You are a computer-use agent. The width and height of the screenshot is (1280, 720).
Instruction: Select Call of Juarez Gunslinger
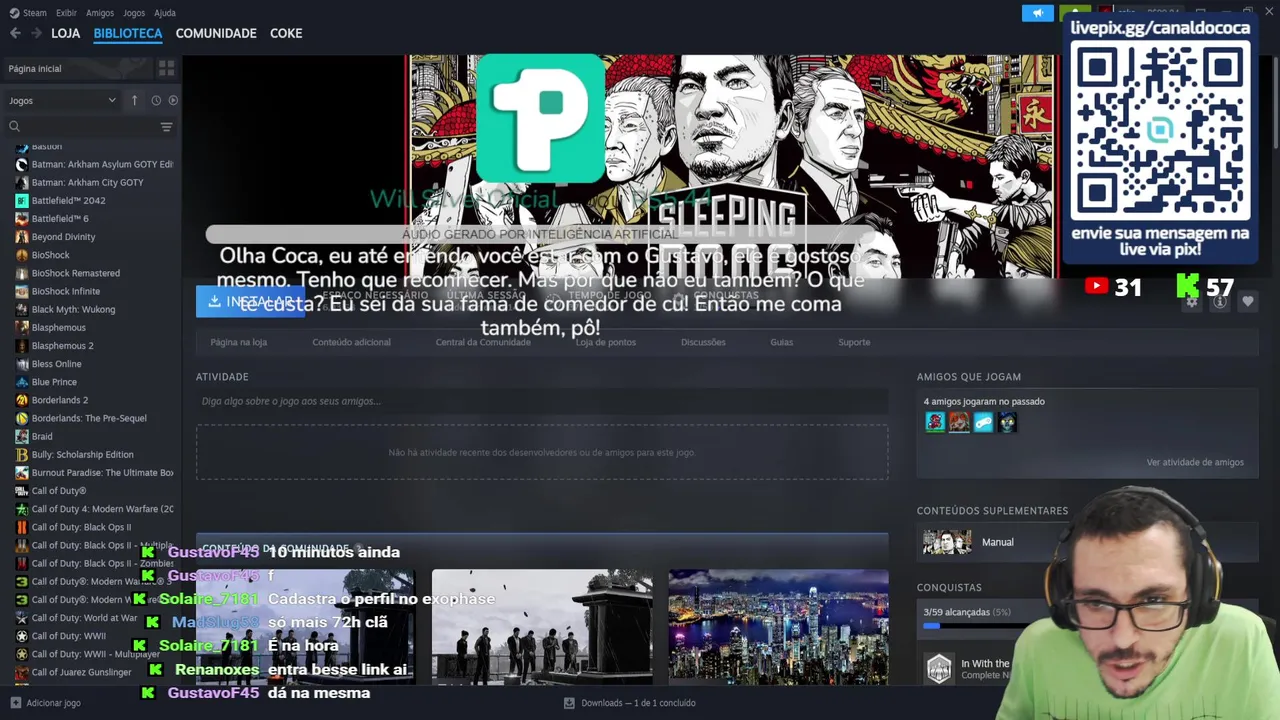[x=81, y=672]
